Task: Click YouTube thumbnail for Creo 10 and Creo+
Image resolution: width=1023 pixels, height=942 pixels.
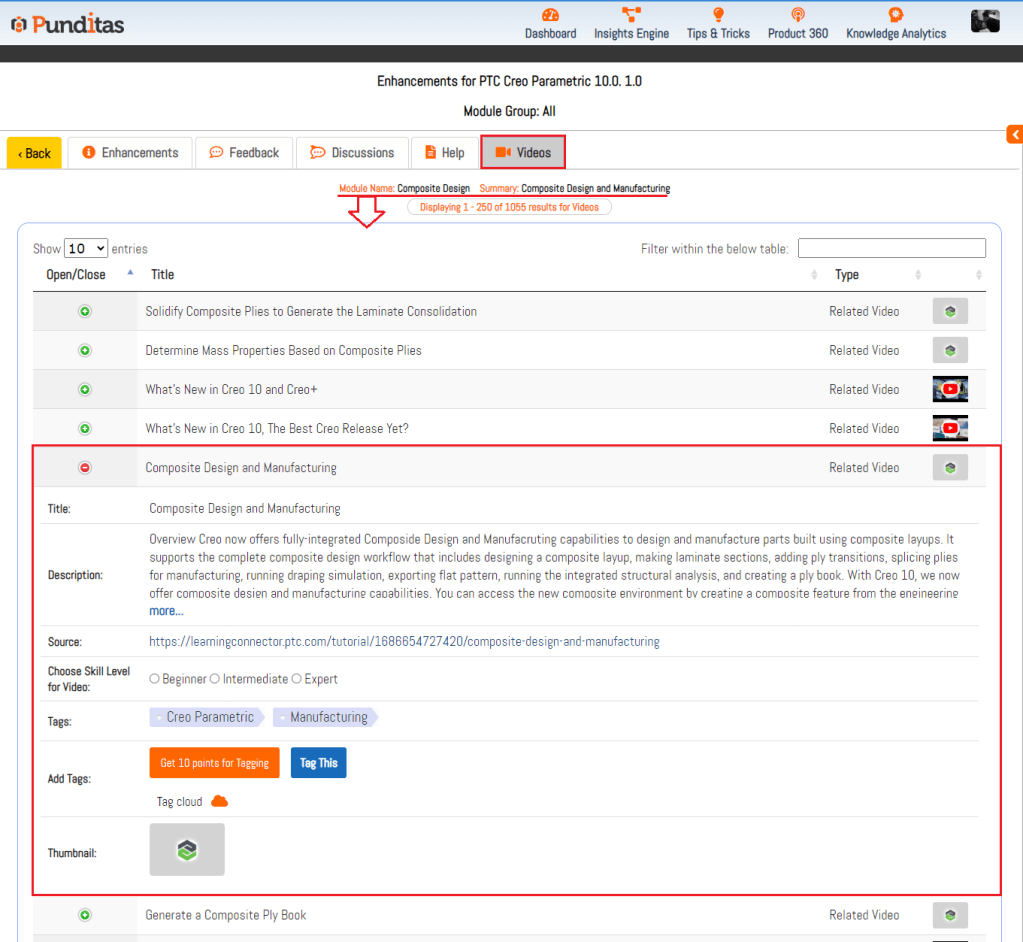Action: (x=950, y=389)
